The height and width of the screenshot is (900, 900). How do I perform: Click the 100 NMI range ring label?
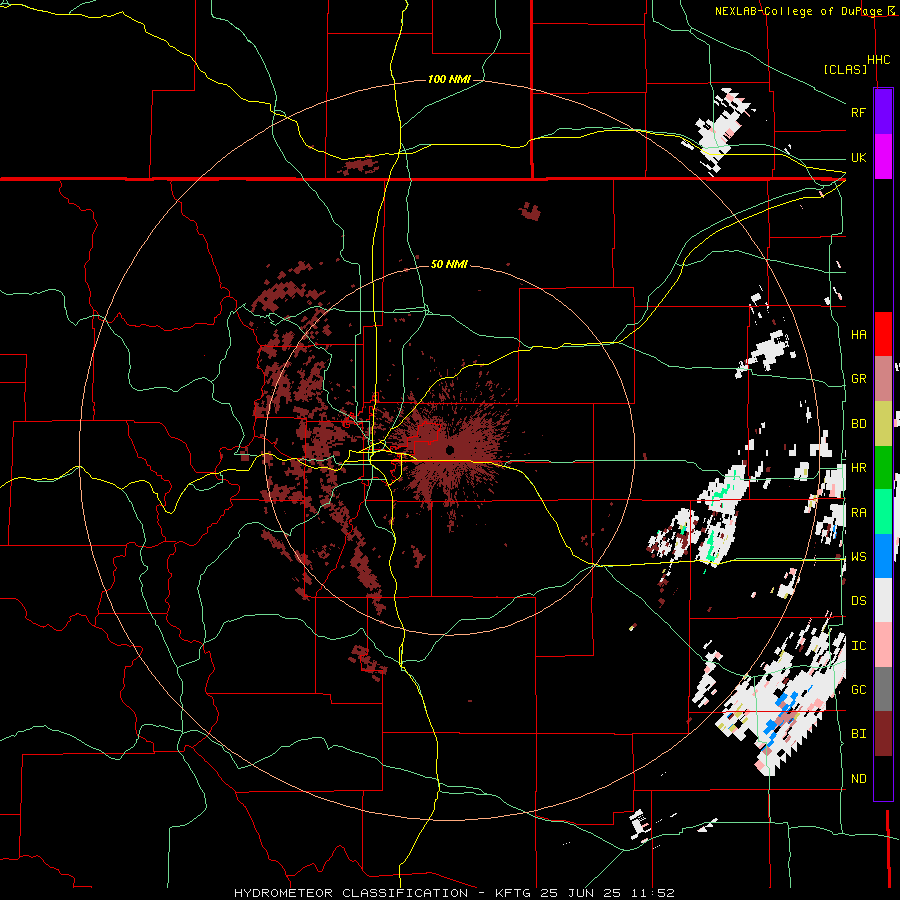449,79
